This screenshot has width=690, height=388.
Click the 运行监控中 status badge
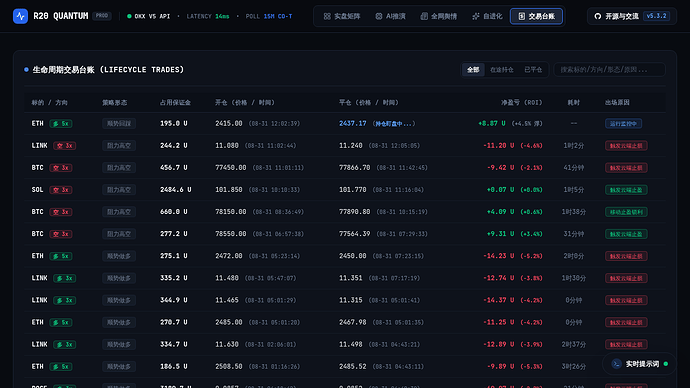[x=623, y=124]
